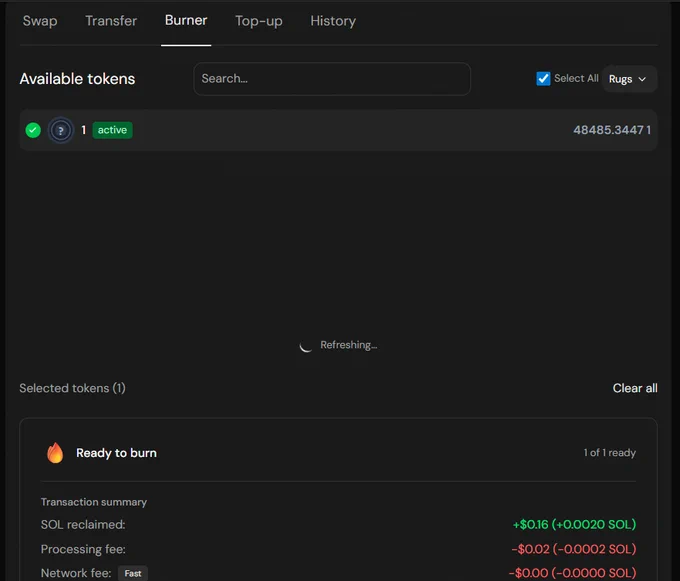Click the Available tokens heading
680x581 pixels.
[77, 79]
